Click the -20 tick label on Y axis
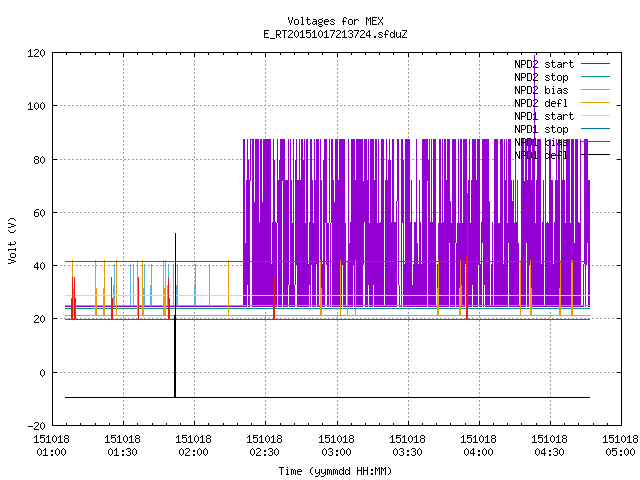Screen dimensions: 640x480 pos(36,426)
